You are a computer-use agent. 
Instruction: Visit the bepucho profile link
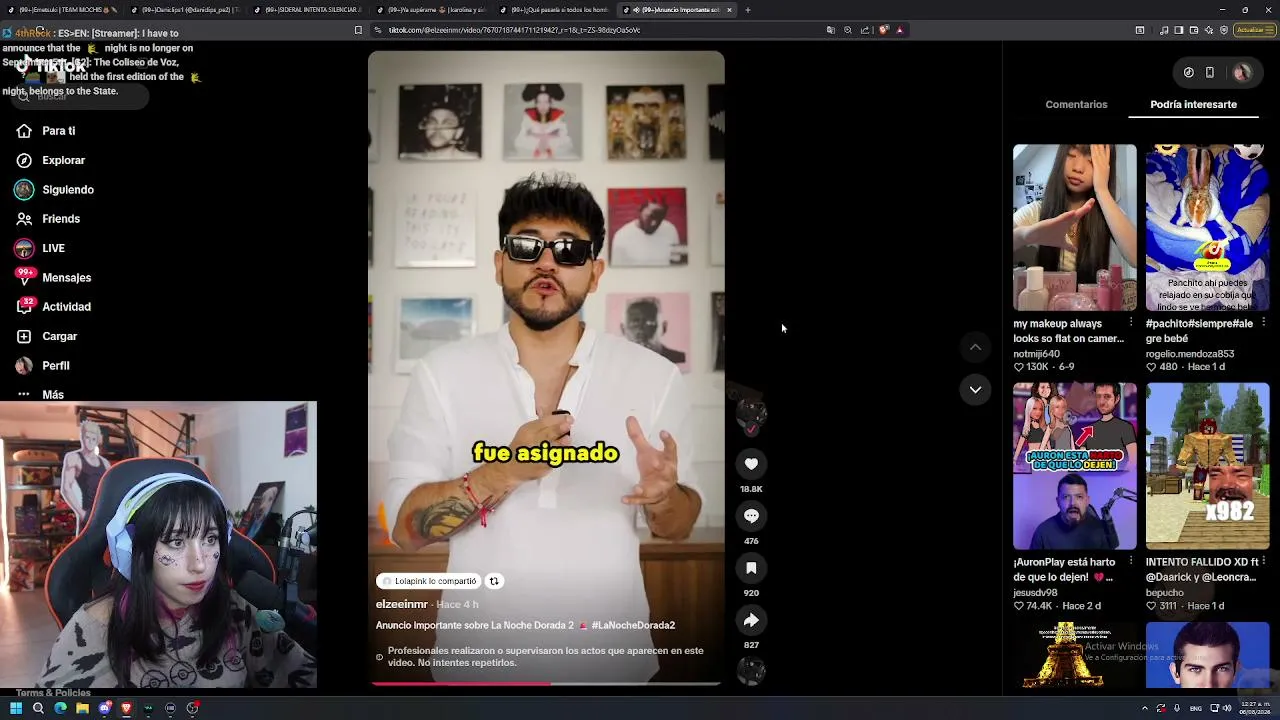point(1165,593)
